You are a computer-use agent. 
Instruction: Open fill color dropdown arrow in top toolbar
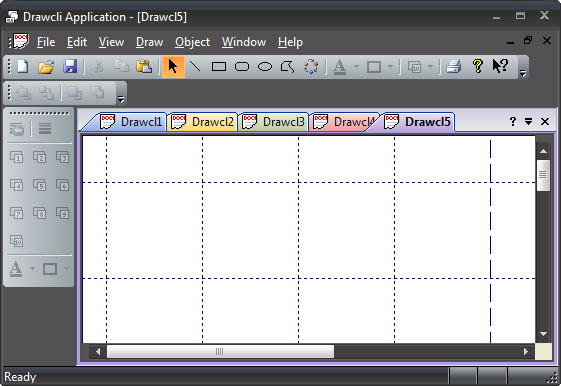[390, 67]
